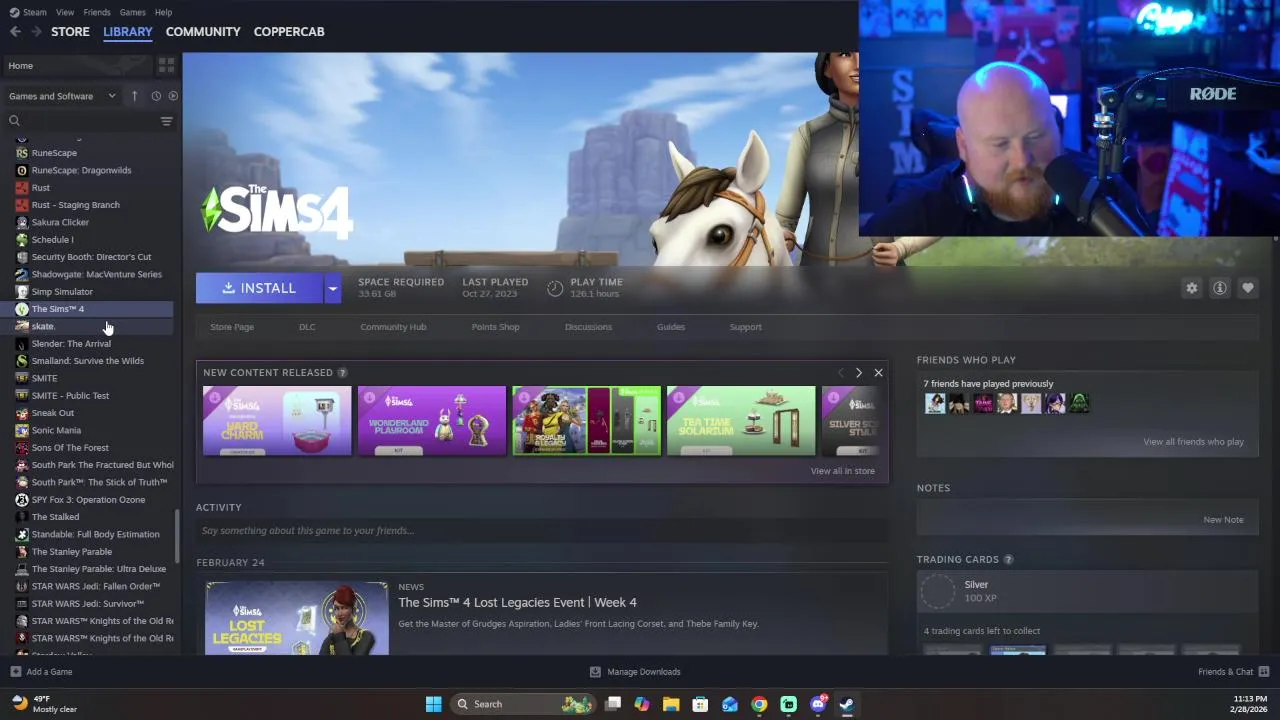Install The Sims 4

click(x=259, y=288)
